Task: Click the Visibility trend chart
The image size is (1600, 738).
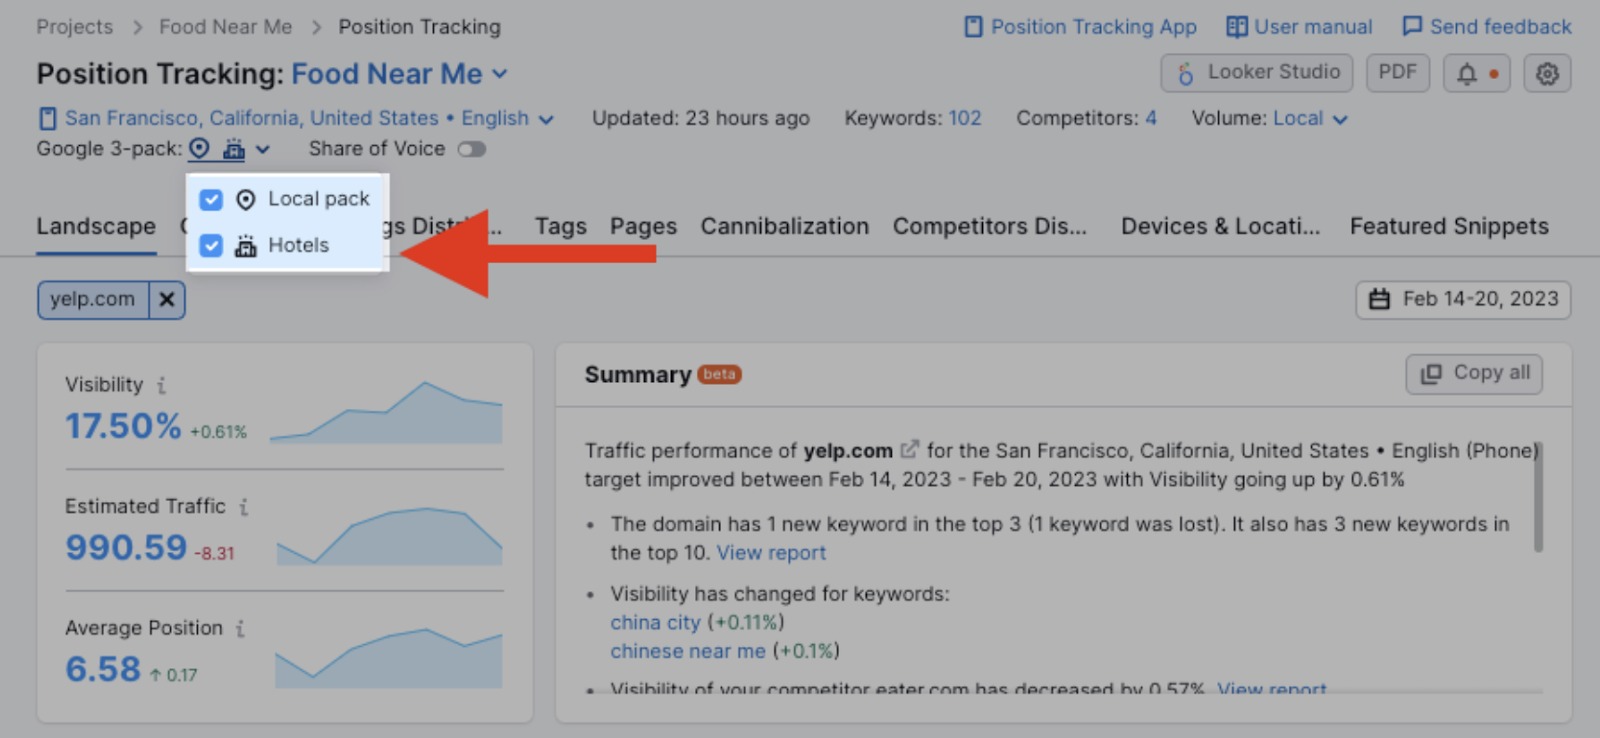Action: coord(386,412)
